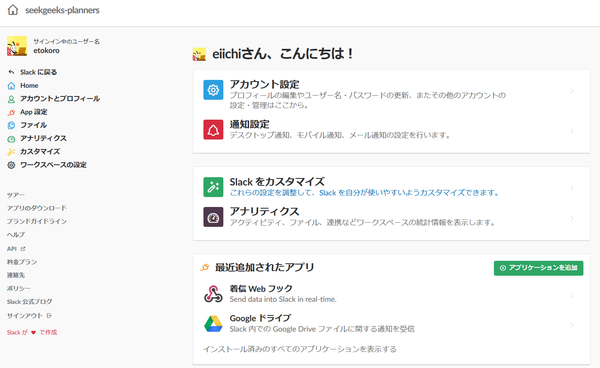Open the Slack をカスタマイズ heading
Viewport: 600px width, 368px height.
[x=277, y=181]
